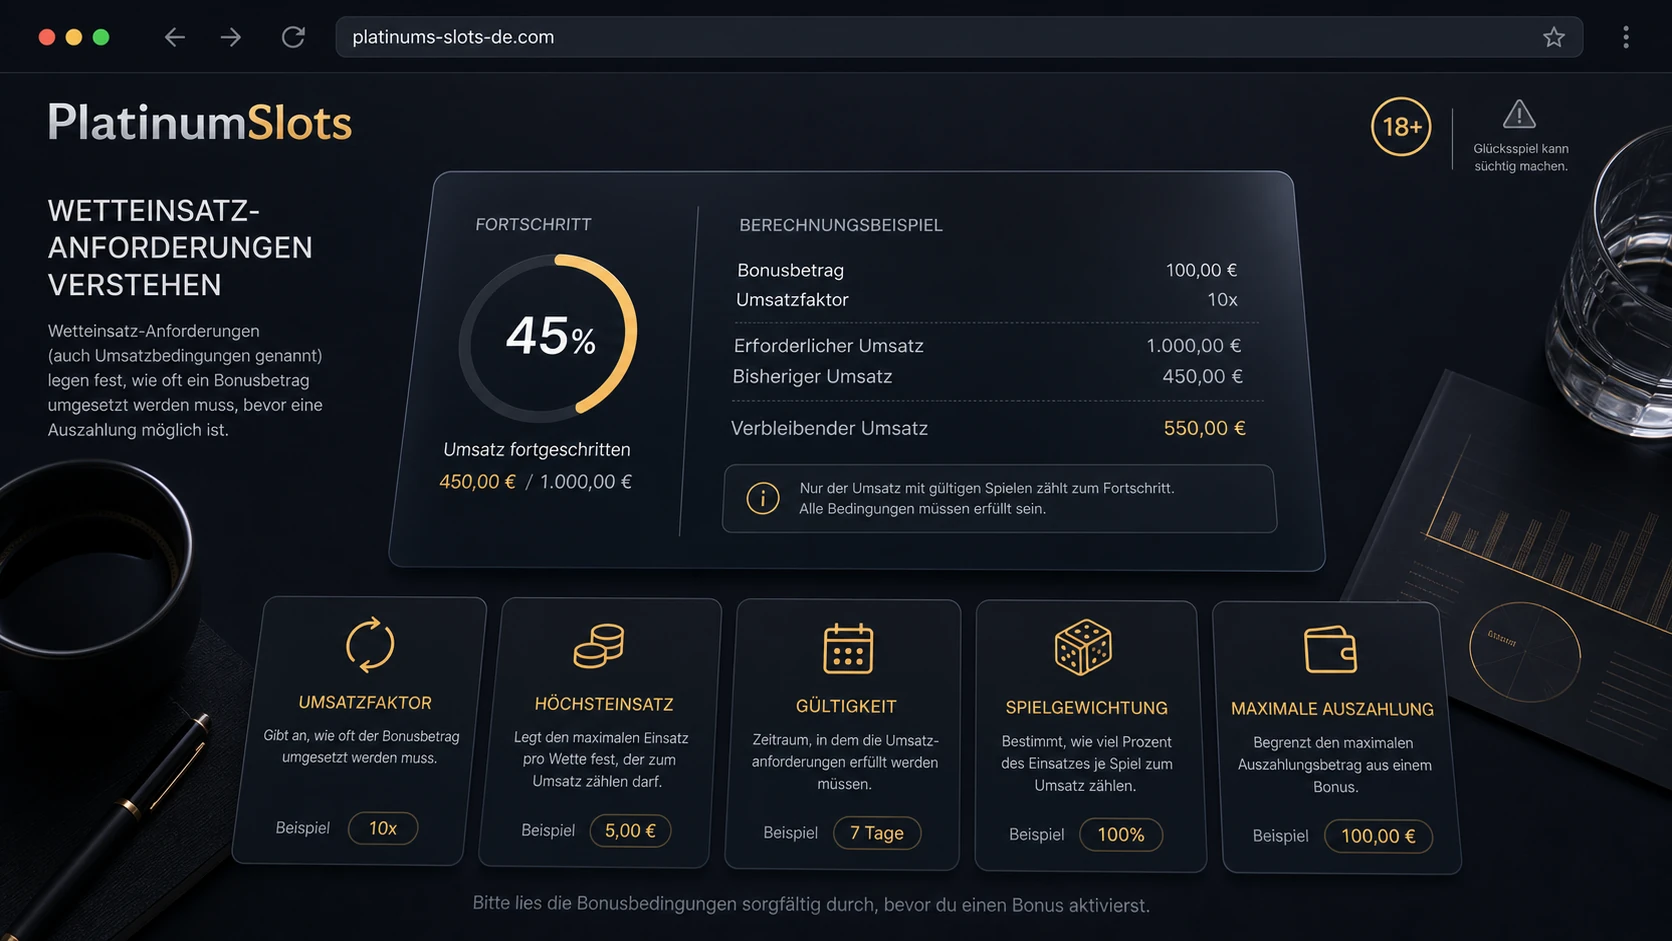The height and width of the screenshot is (941, 1672).
Task: Click the PlatinumSlots logo
Action: coord(200,123)
